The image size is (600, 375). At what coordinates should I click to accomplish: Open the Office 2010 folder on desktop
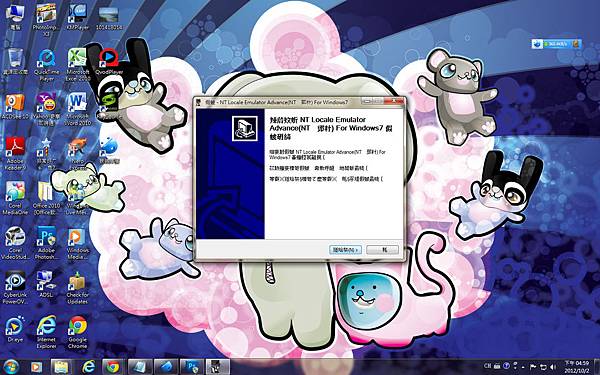coord(46,199)
